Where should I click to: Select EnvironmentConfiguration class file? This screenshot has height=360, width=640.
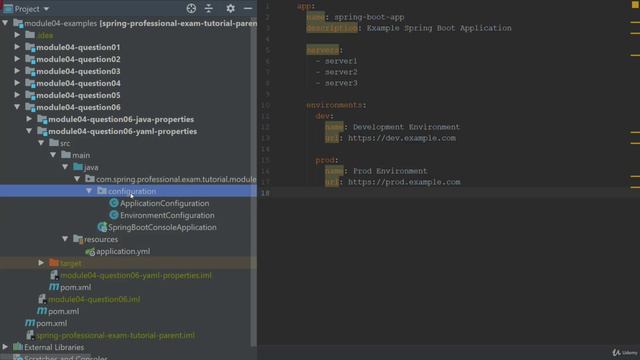click(167, 215)
